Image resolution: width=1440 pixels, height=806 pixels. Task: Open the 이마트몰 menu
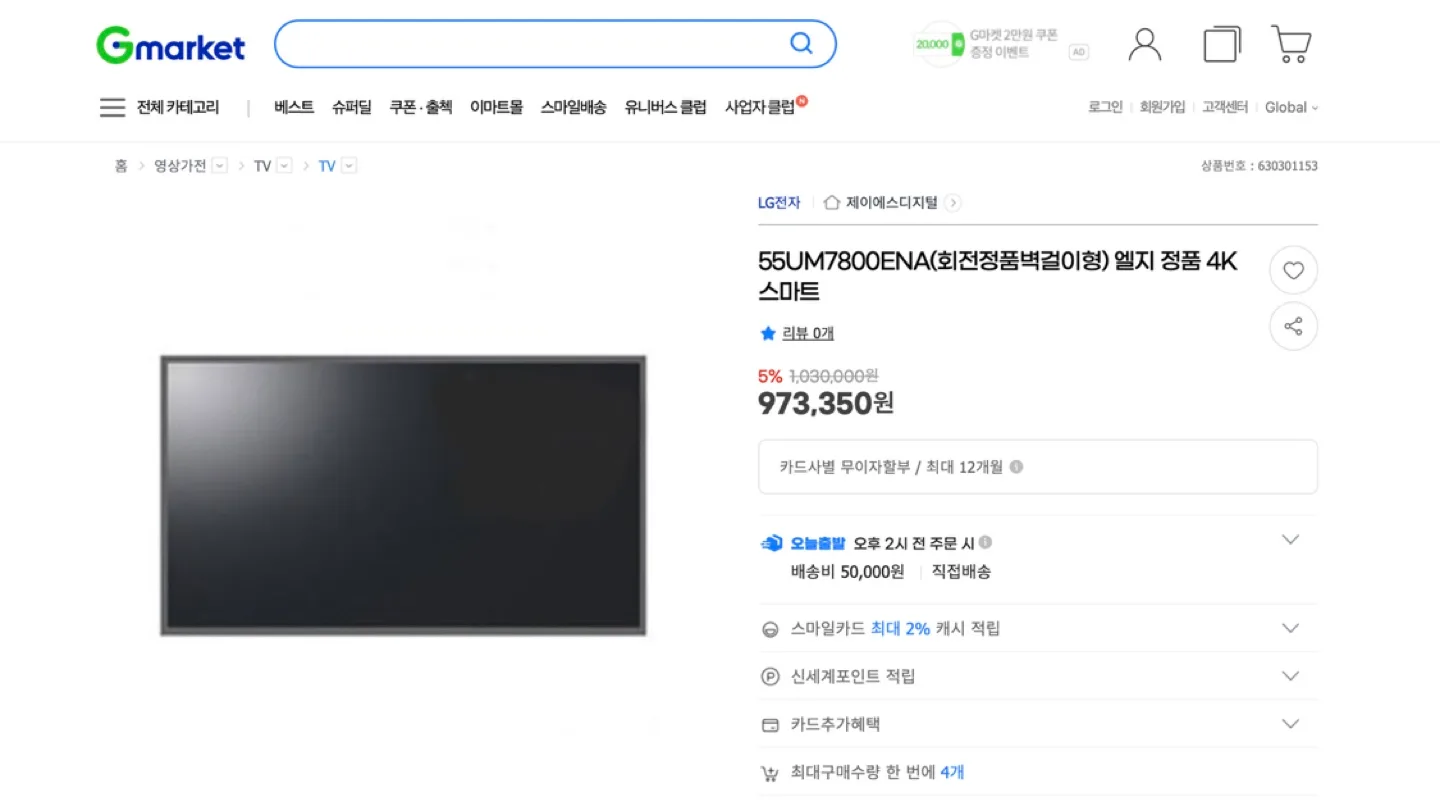pos(496,107)
